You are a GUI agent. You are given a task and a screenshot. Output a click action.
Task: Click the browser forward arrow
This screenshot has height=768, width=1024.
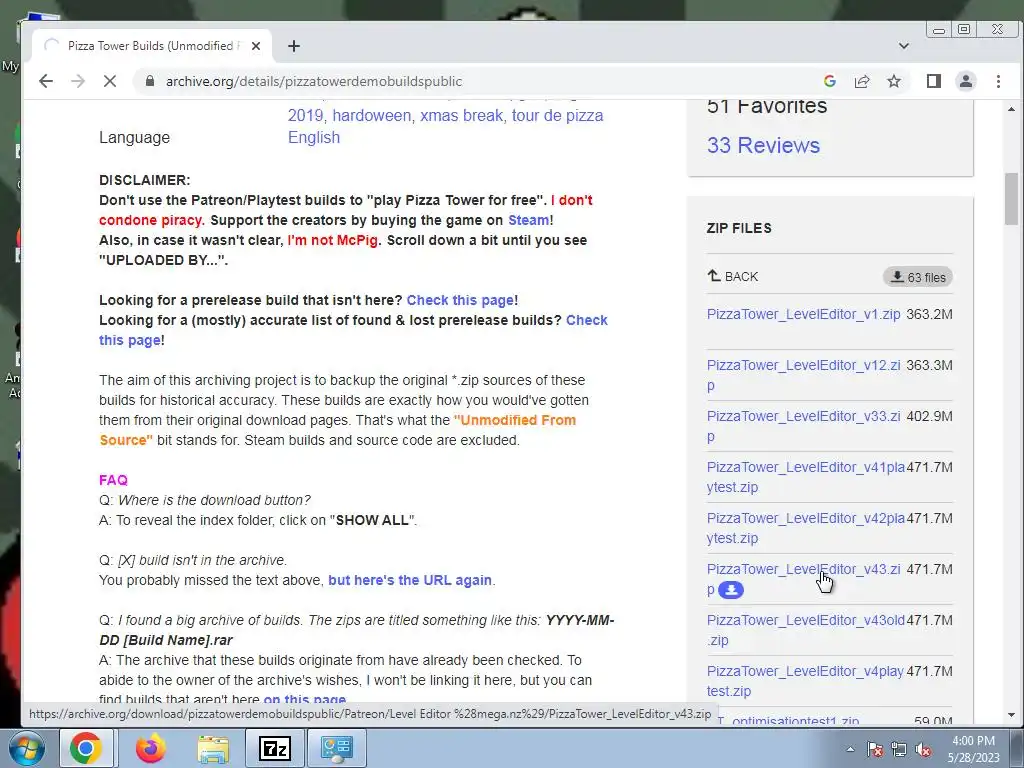pyautogui.click(x=78, y=81)
